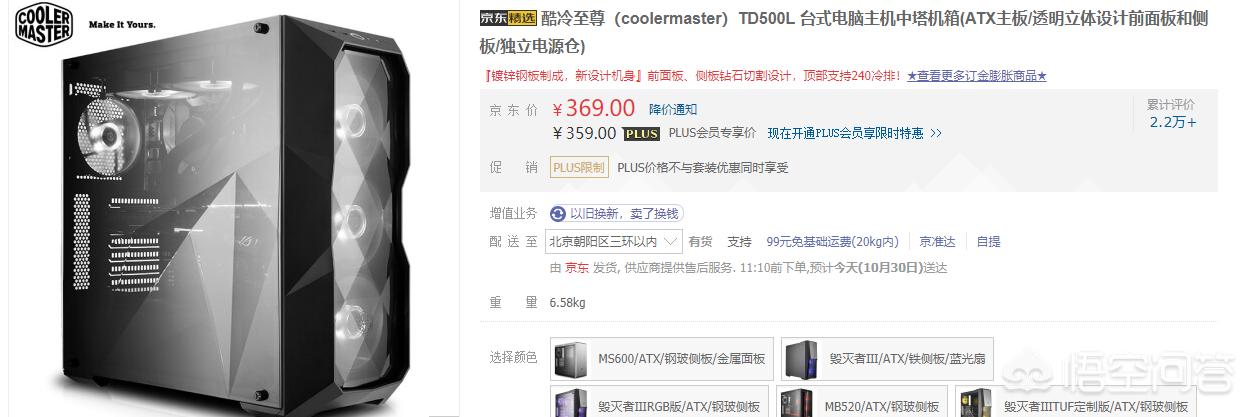Screen dimensions: 1257x417
Task: Click the 京东 seller link in shipping info
Action: (577, 267)
